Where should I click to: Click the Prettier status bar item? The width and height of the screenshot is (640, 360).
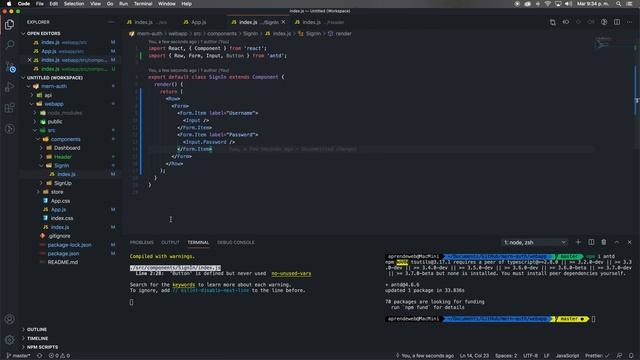tap(597, 356)
